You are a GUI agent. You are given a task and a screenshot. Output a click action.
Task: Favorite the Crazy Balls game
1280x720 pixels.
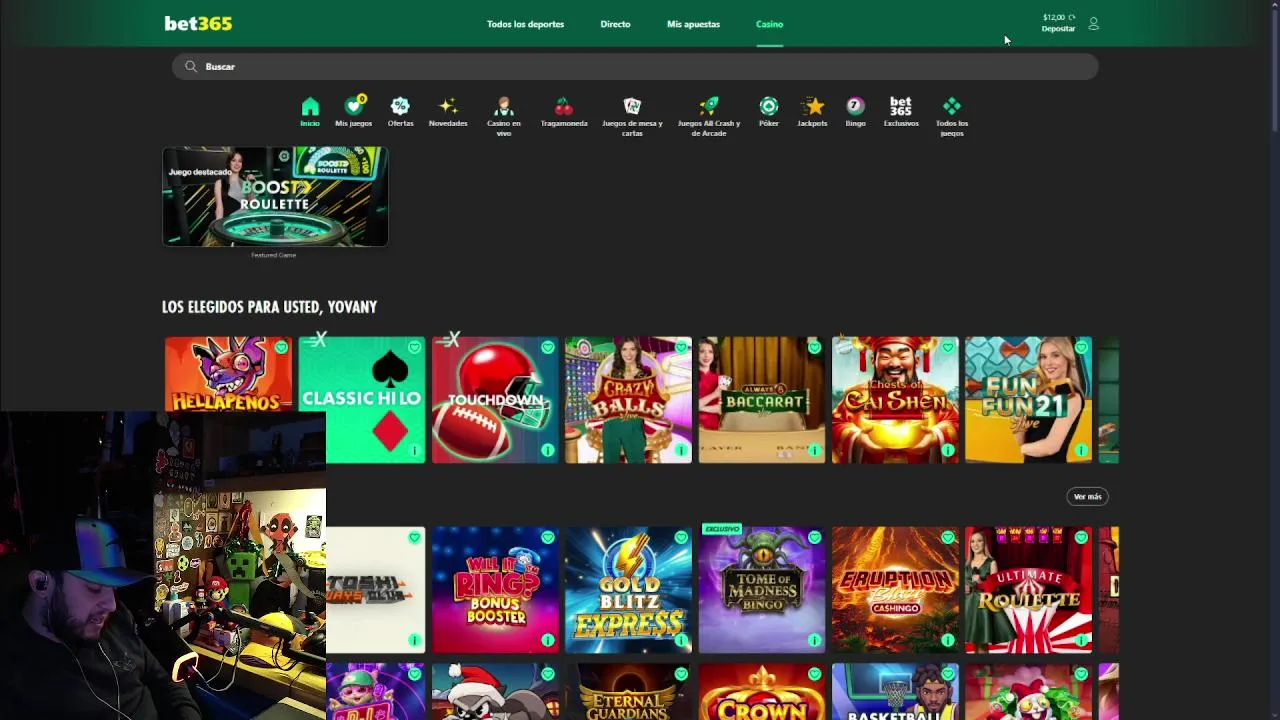[x=681, y=347]
